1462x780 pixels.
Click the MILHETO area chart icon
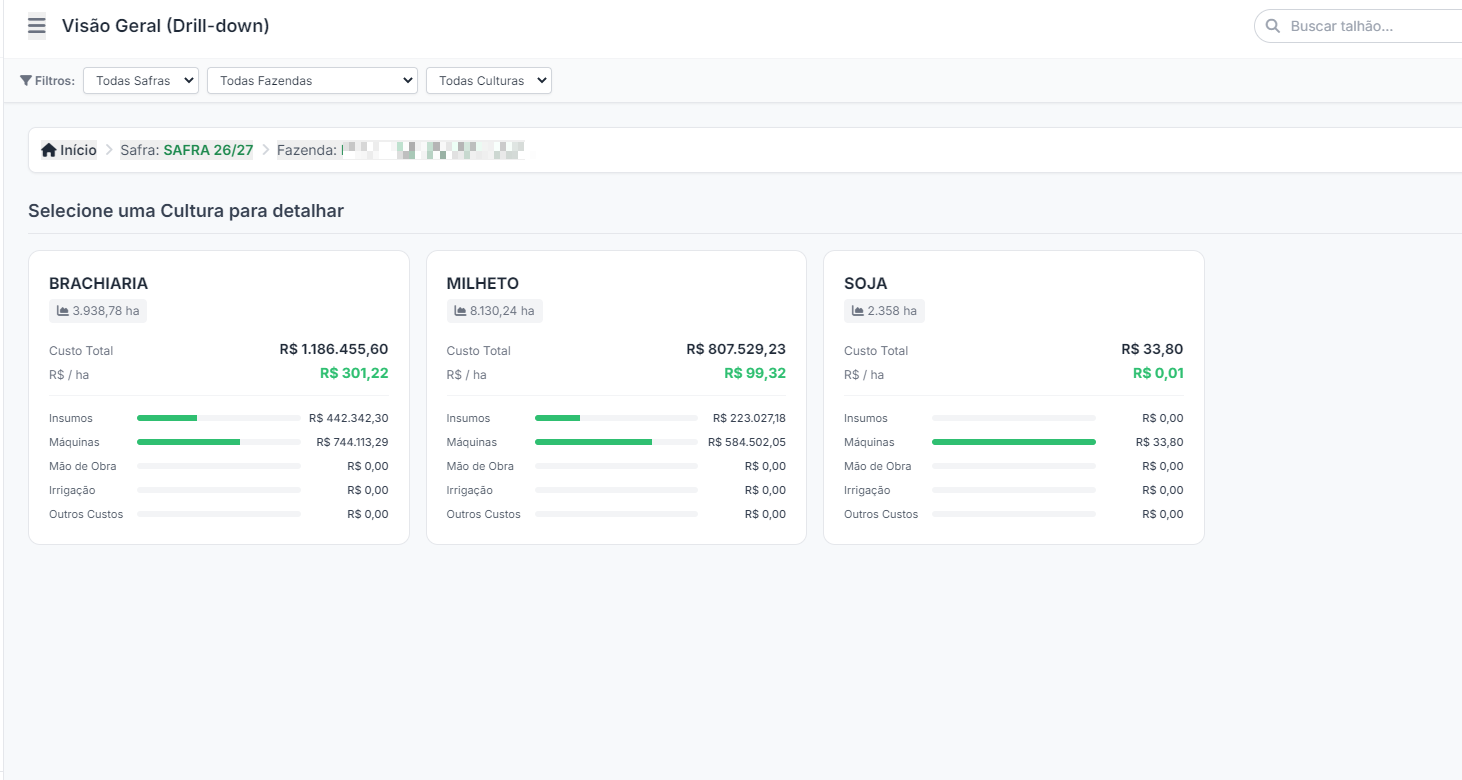460,311
